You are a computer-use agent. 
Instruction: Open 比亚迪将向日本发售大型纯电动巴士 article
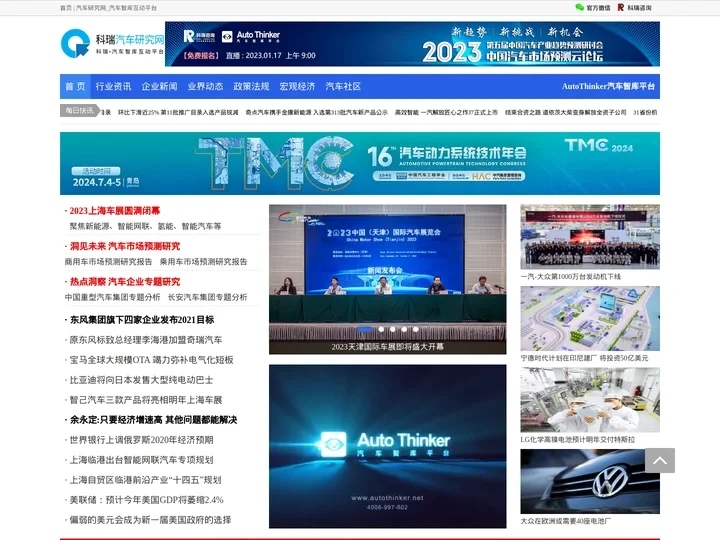pyautogui.click(x=141, y=380)
